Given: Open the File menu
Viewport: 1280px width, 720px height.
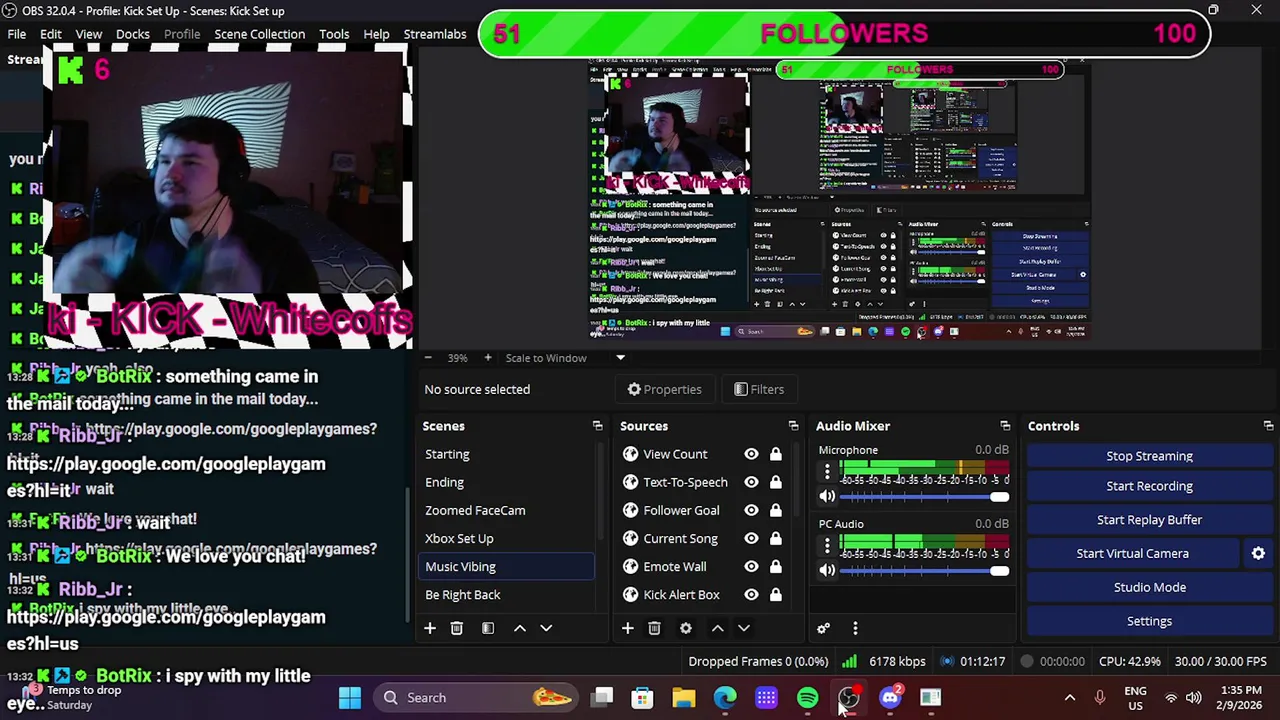Looking at the screenshot, I should (x=17, y=34).
